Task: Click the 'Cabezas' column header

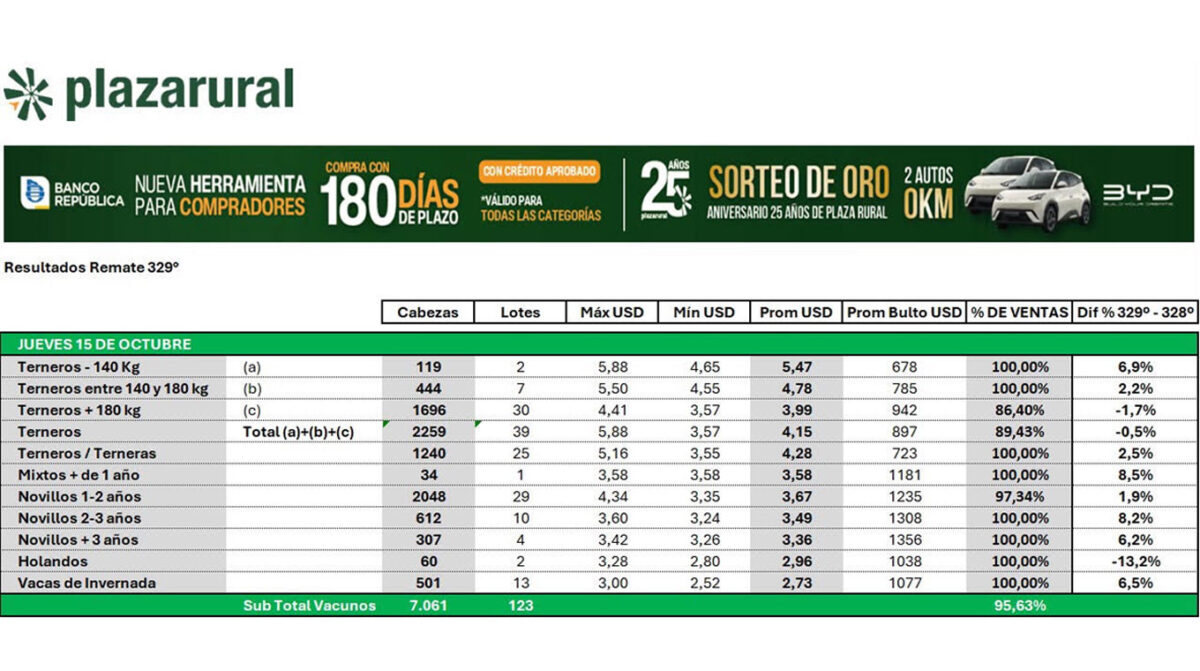Action: click(428, 312)
